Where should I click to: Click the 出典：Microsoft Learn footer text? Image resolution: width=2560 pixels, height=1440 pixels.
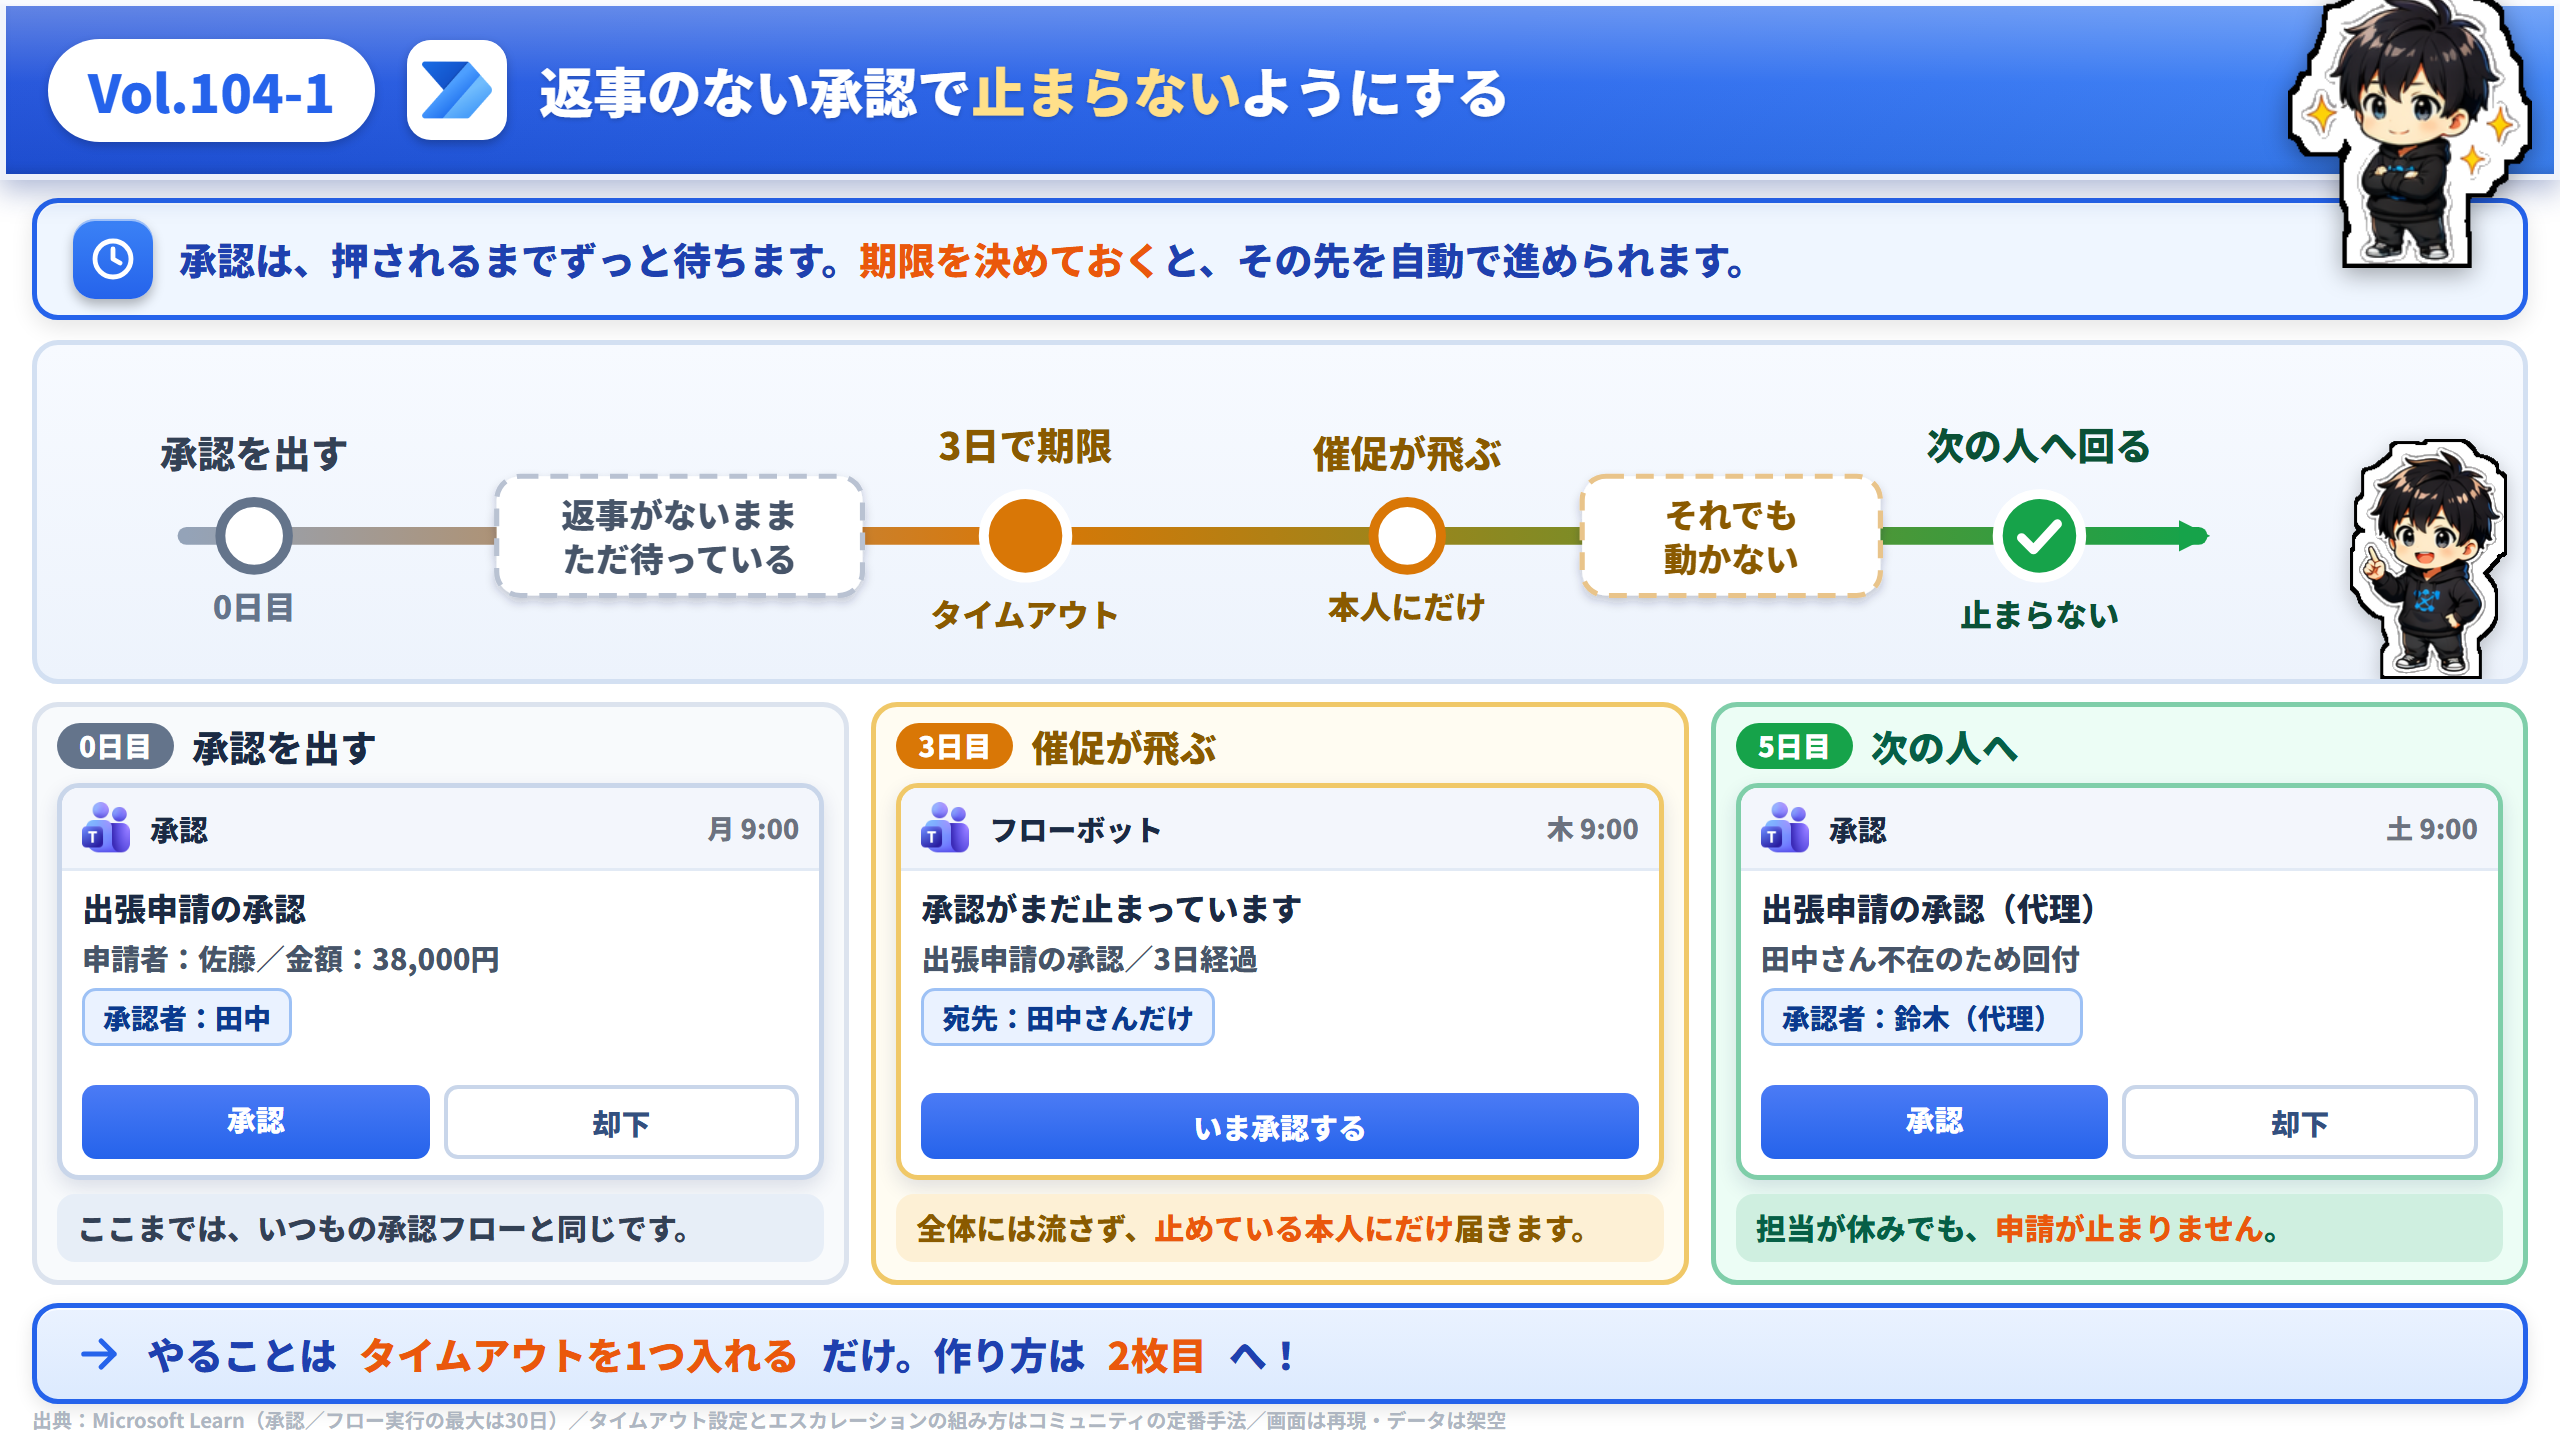point(769,1421)
